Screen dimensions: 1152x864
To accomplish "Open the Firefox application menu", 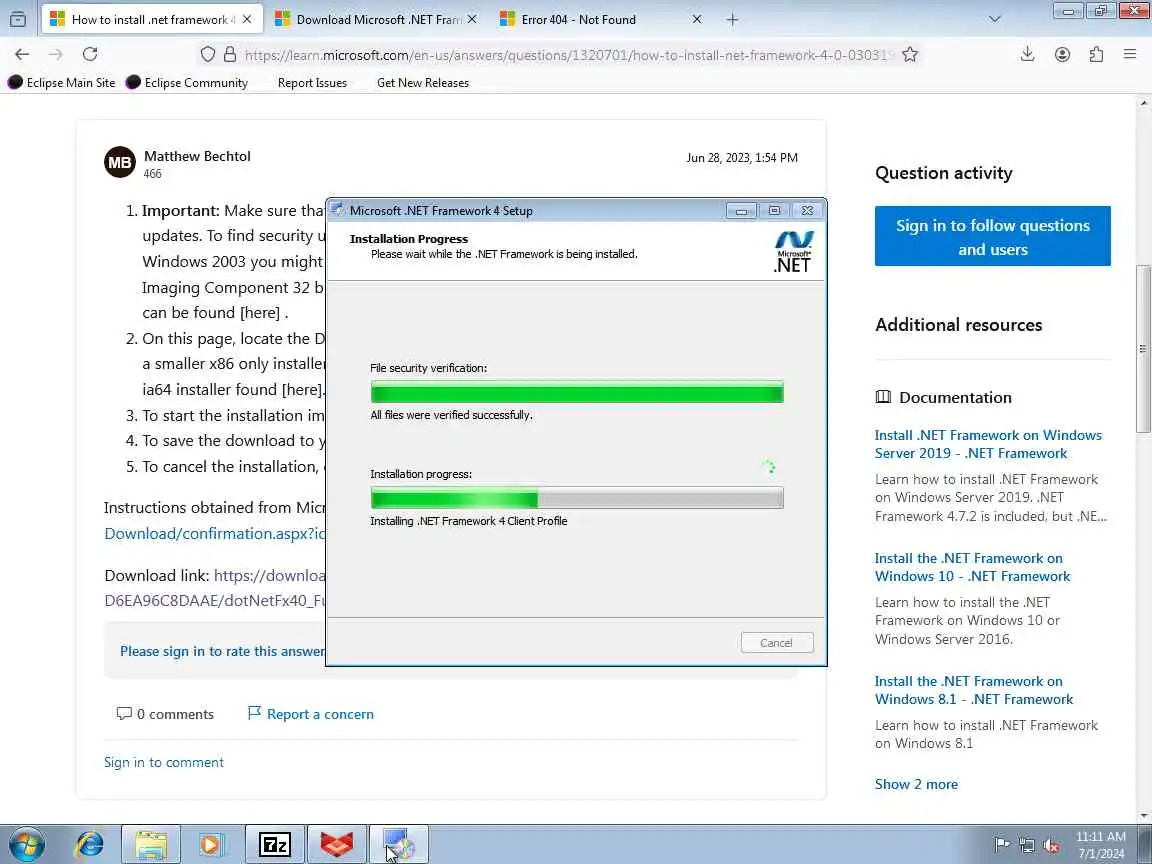I will point(1130,54).
